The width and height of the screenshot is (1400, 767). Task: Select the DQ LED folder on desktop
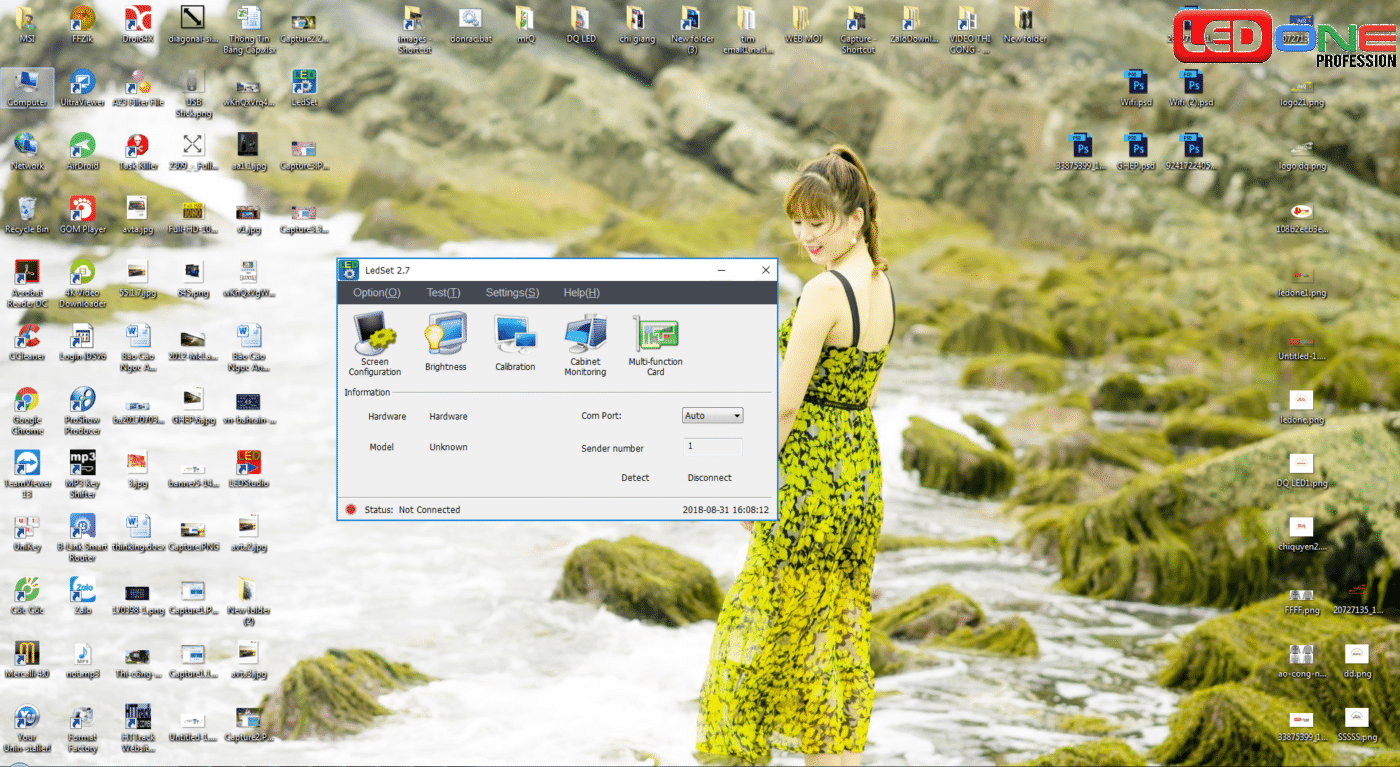click(x=579, y=25)
